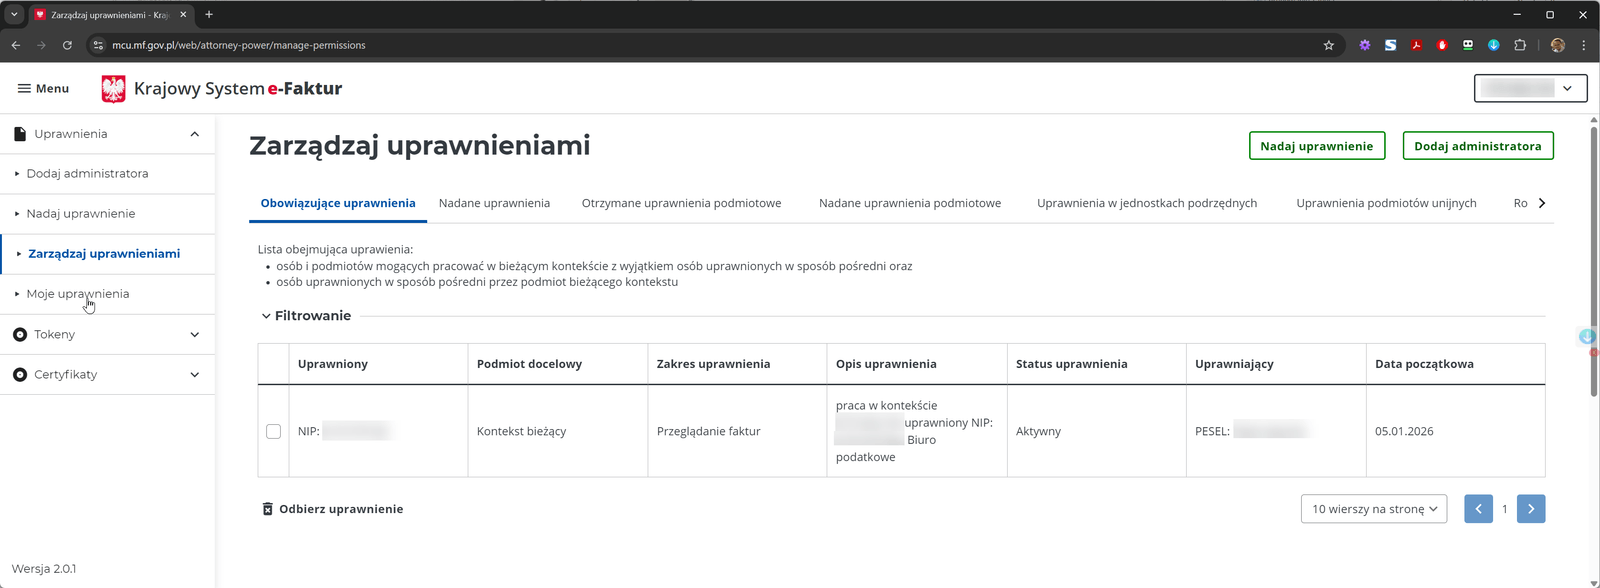Switch to Nadane uprawnienia tab
The image size is (1600, 588).
click(494, 203)
